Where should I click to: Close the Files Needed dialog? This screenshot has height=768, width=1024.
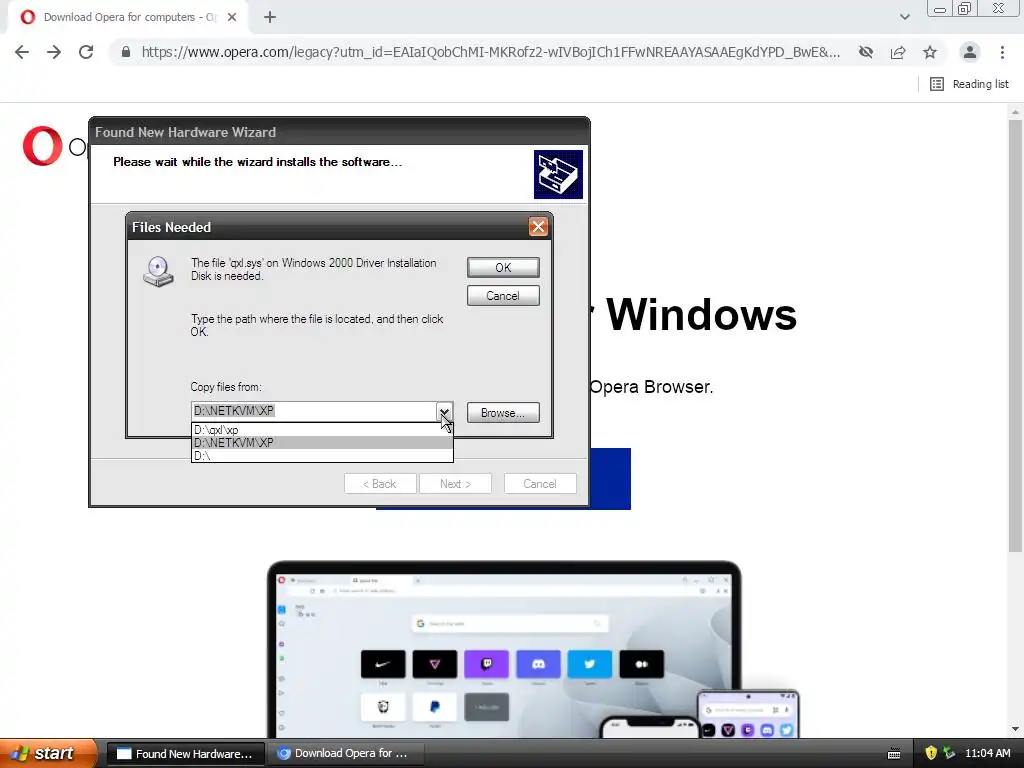tap(538, 227)
